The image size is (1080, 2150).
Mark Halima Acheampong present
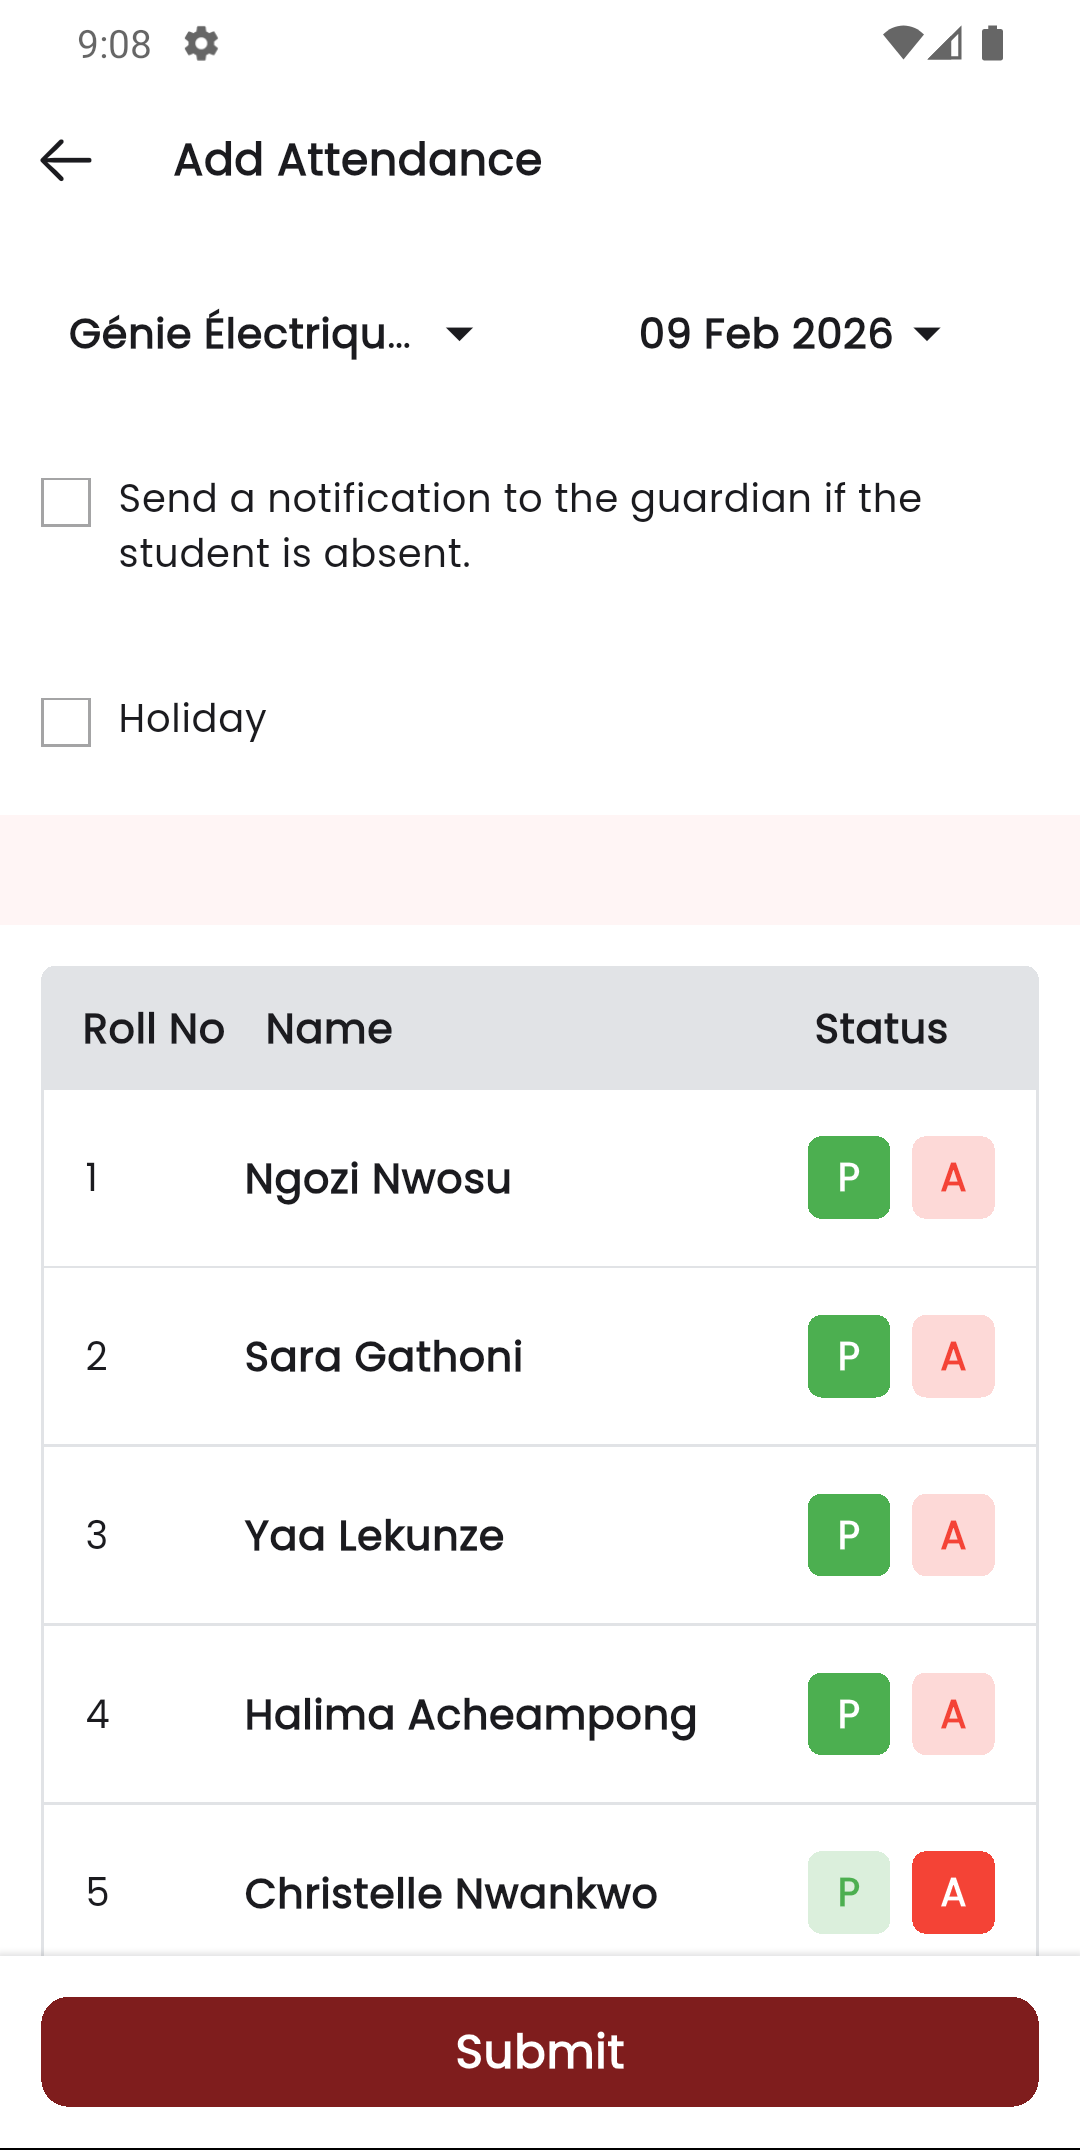[847, 1714]
